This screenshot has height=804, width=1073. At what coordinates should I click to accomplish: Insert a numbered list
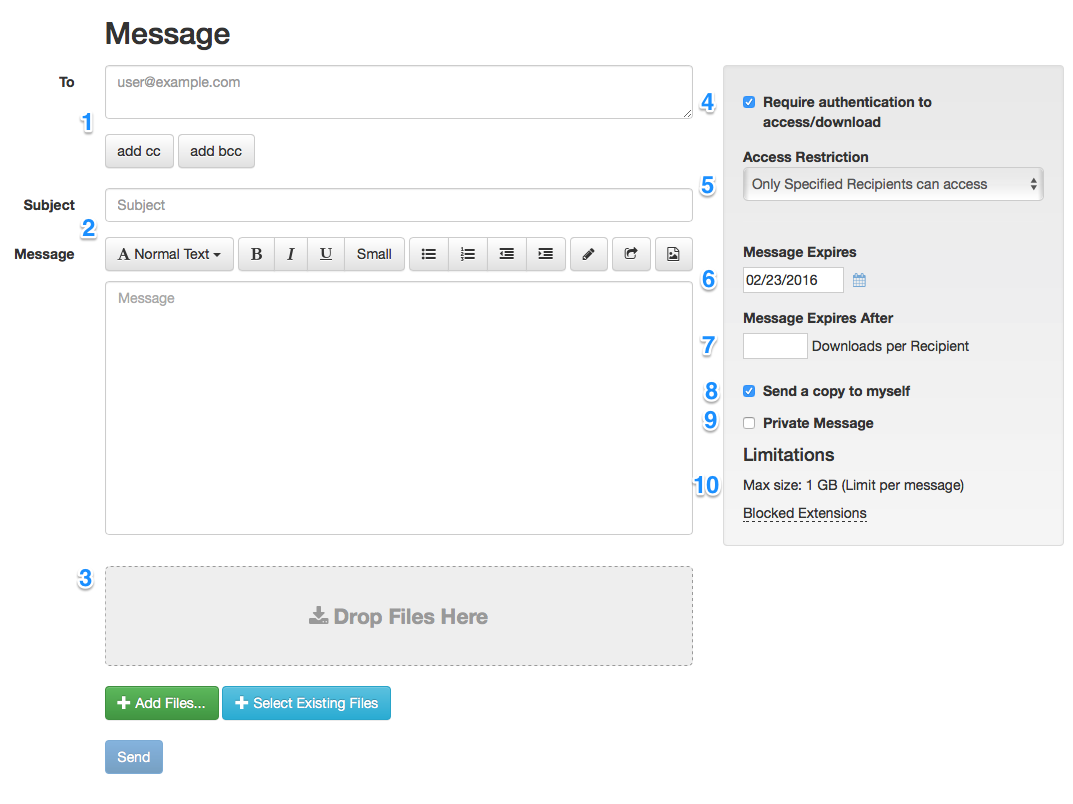467,254
